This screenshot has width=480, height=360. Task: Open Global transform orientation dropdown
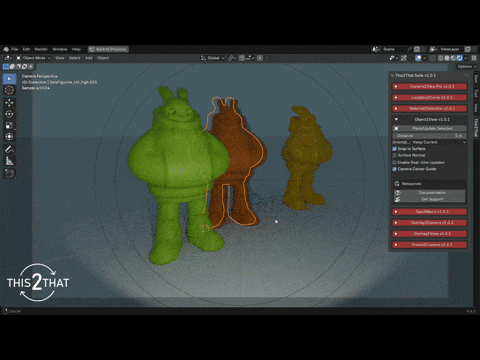213,58
